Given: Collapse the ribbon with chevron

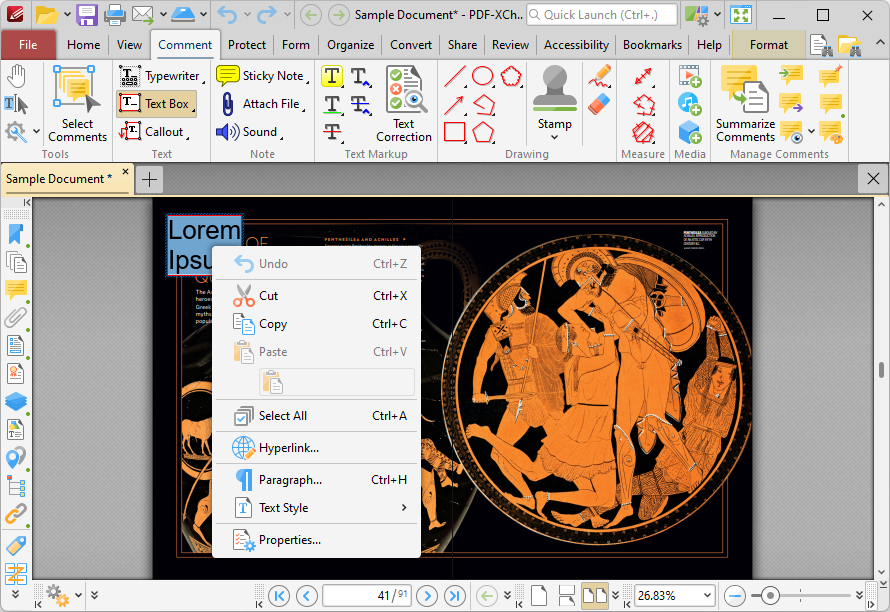Looking at the screenshot, I should point(879,43).
